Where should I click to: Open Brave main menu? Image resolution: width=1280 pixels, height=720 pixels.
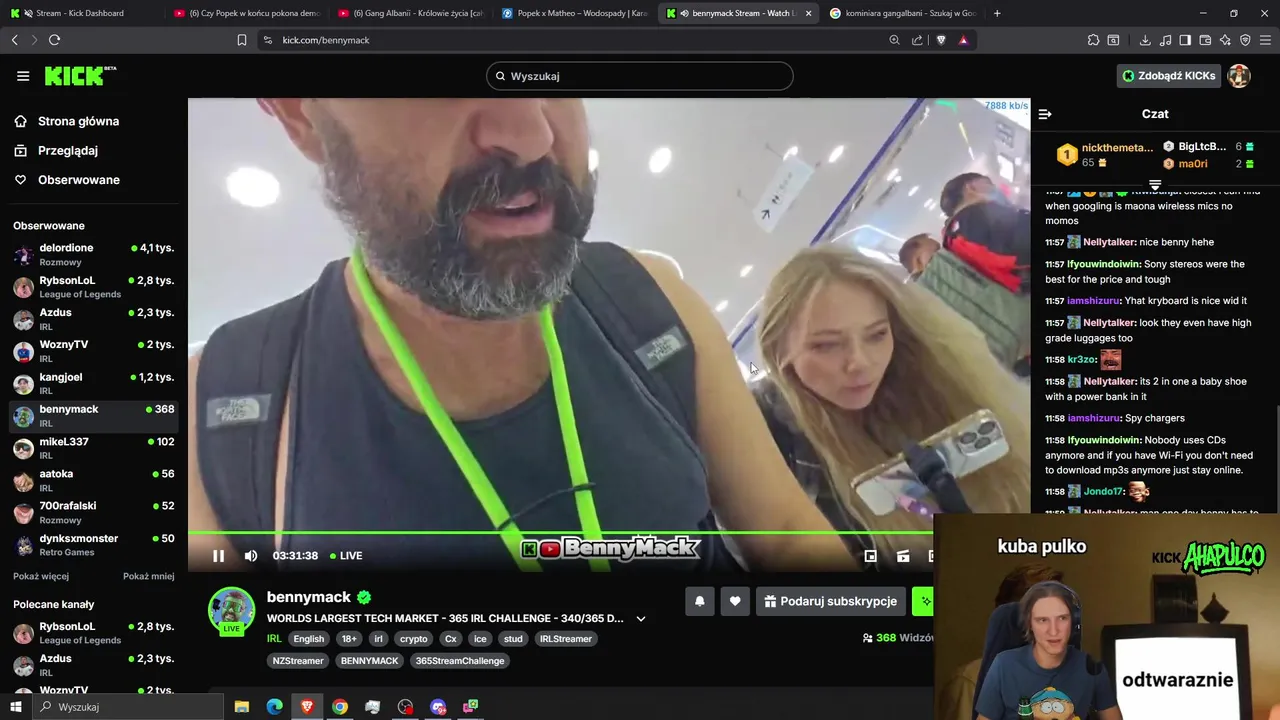click(1266, 40)
